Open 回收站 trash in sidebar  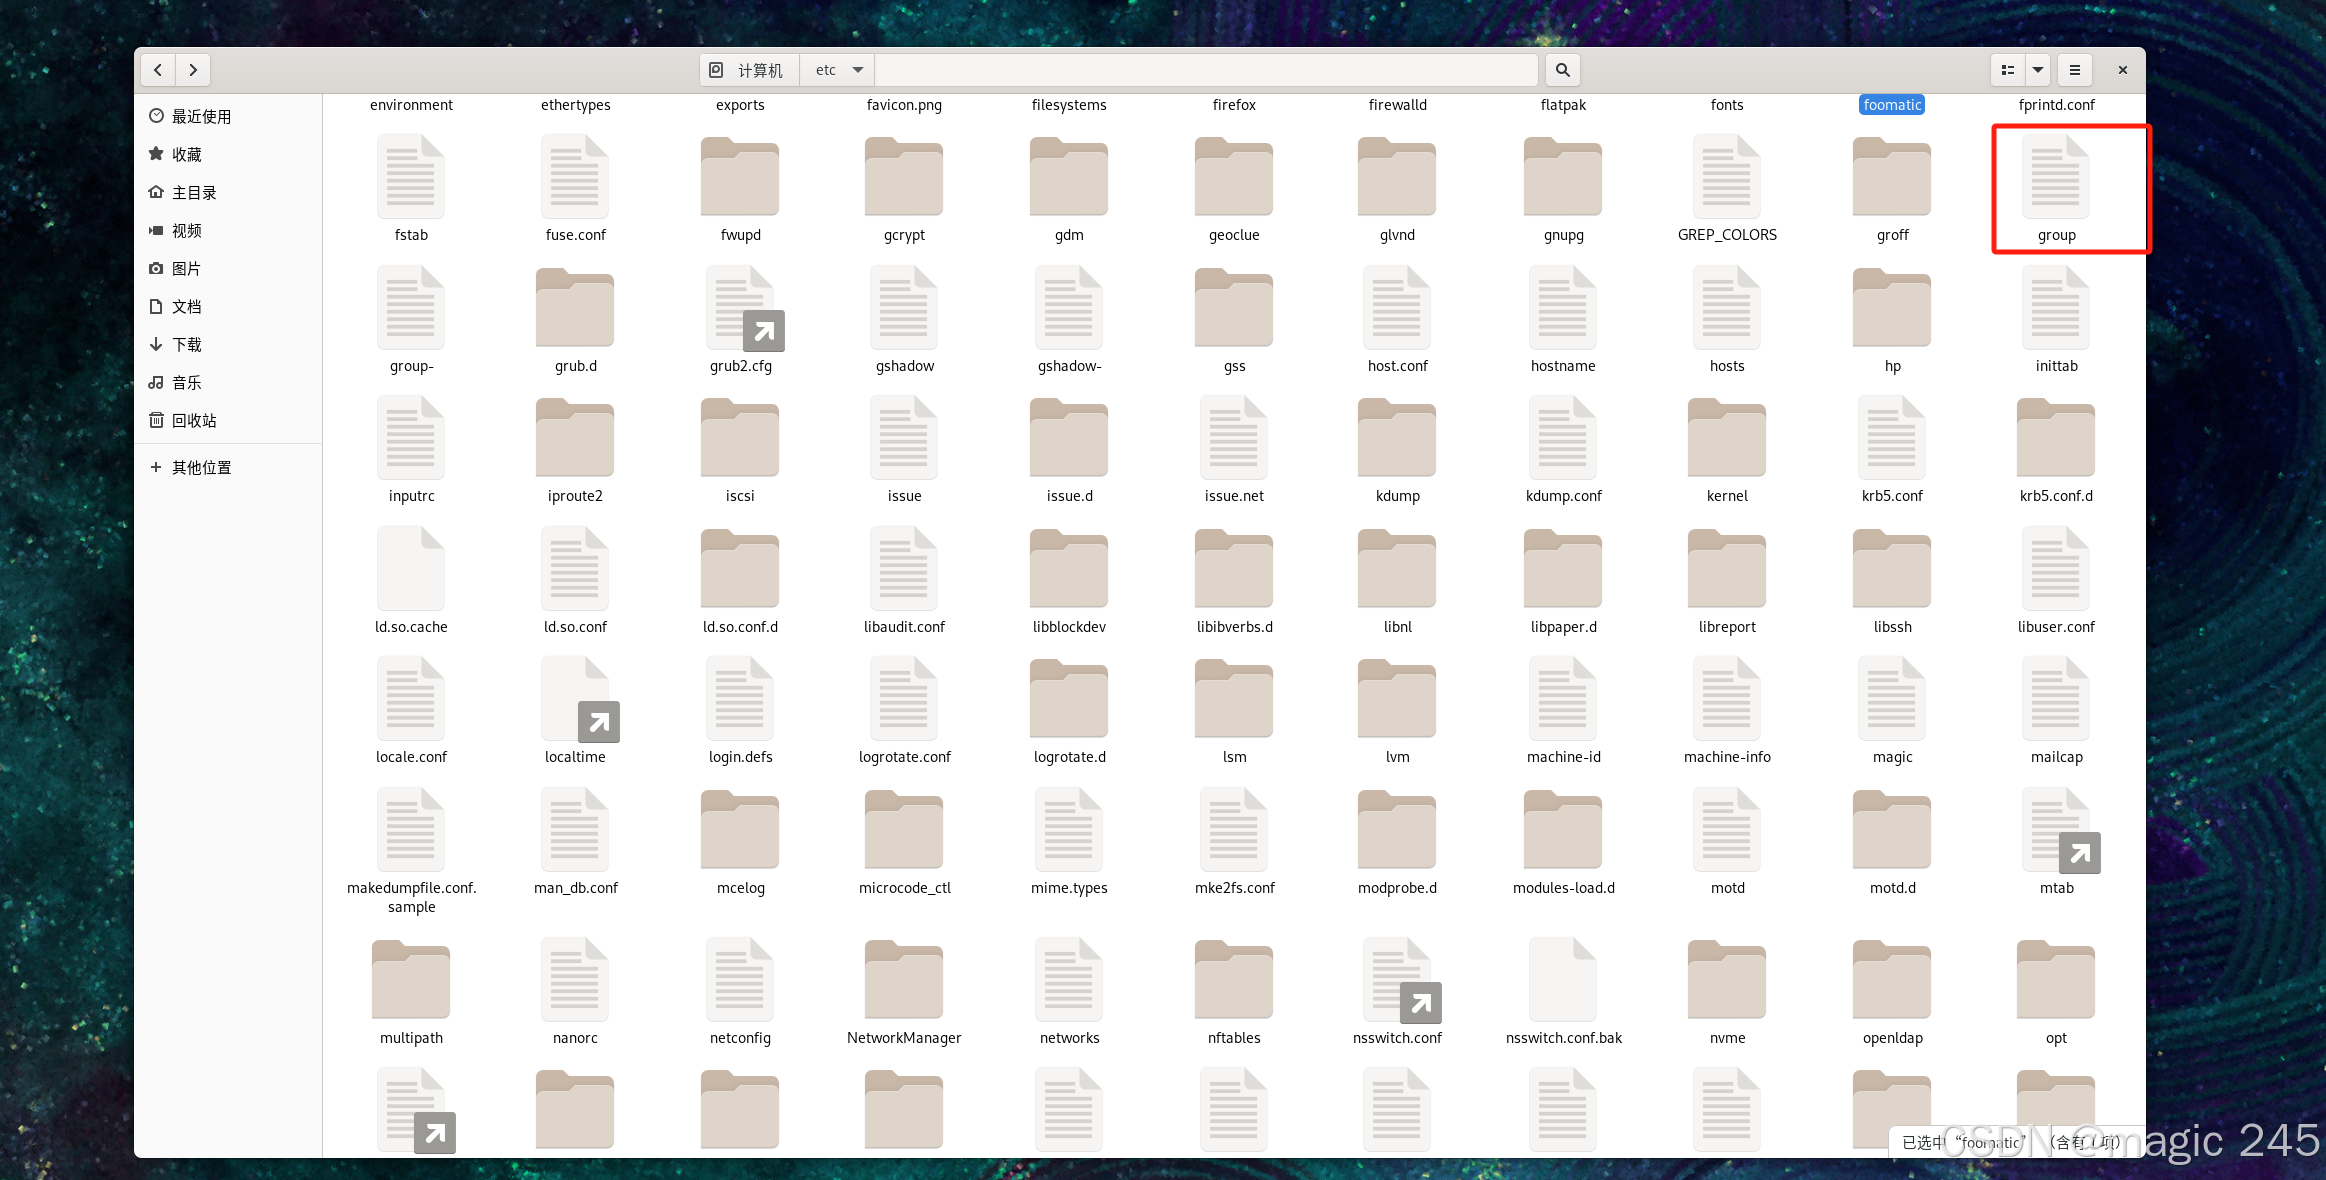[x=194, y=421]
